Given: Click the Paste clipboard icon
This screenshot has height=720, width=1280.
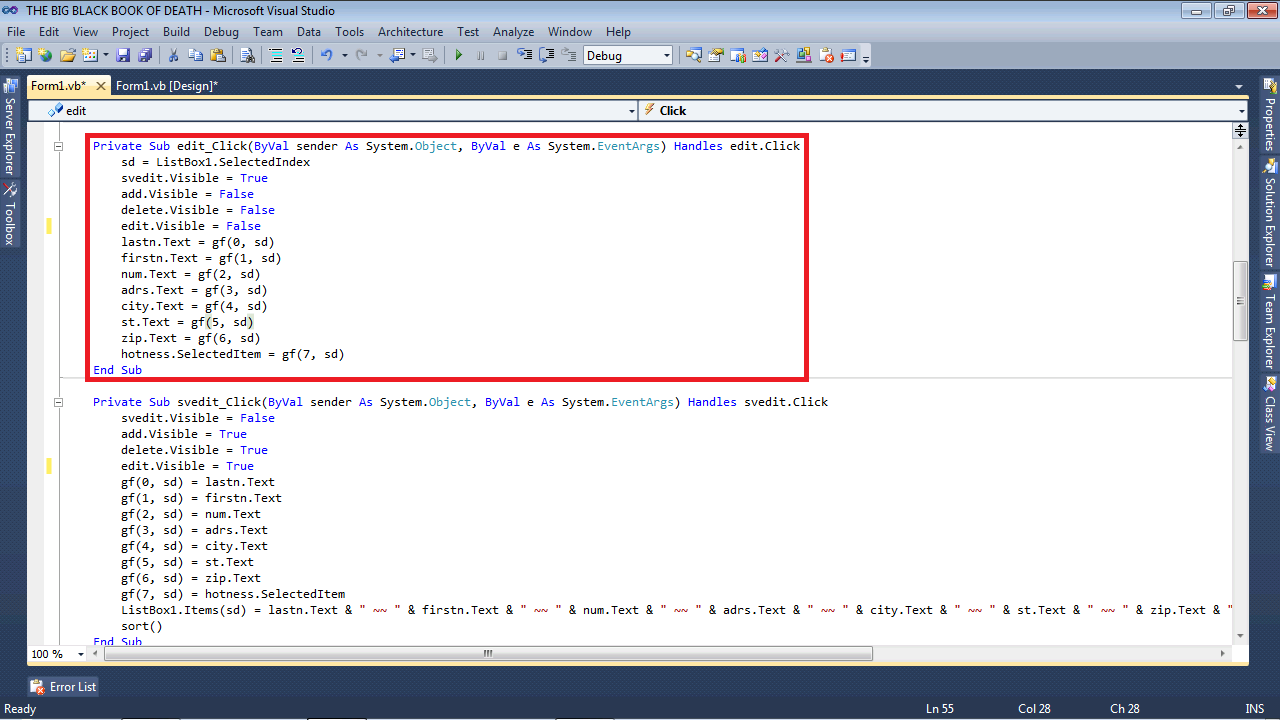Looking at the screenshot, I should (x=218, y=55).
